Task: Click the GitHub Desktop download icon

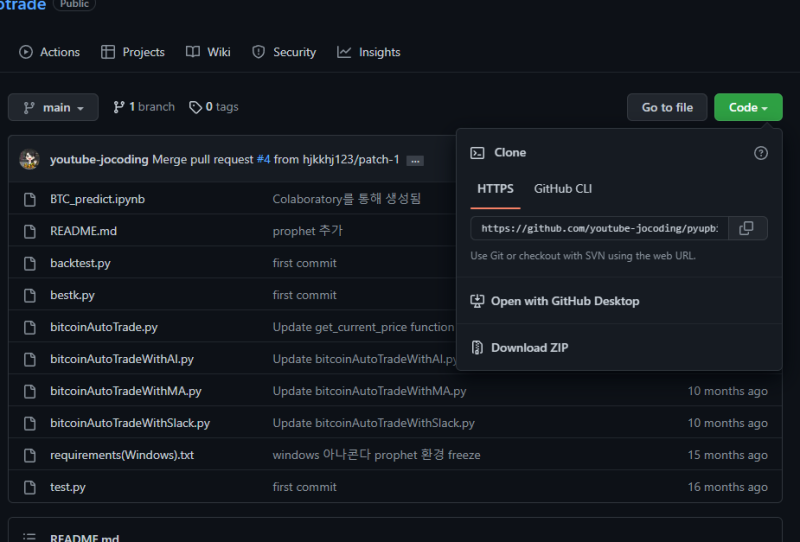Action: tap(477, 301)
